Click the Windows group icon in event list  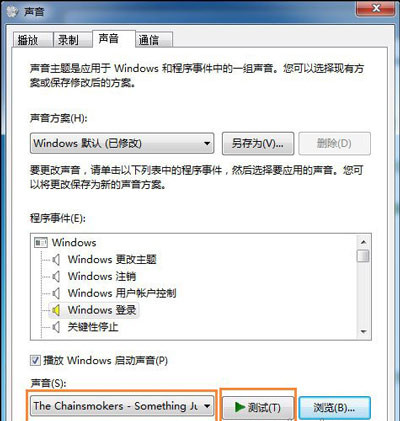tap(41, 243)
